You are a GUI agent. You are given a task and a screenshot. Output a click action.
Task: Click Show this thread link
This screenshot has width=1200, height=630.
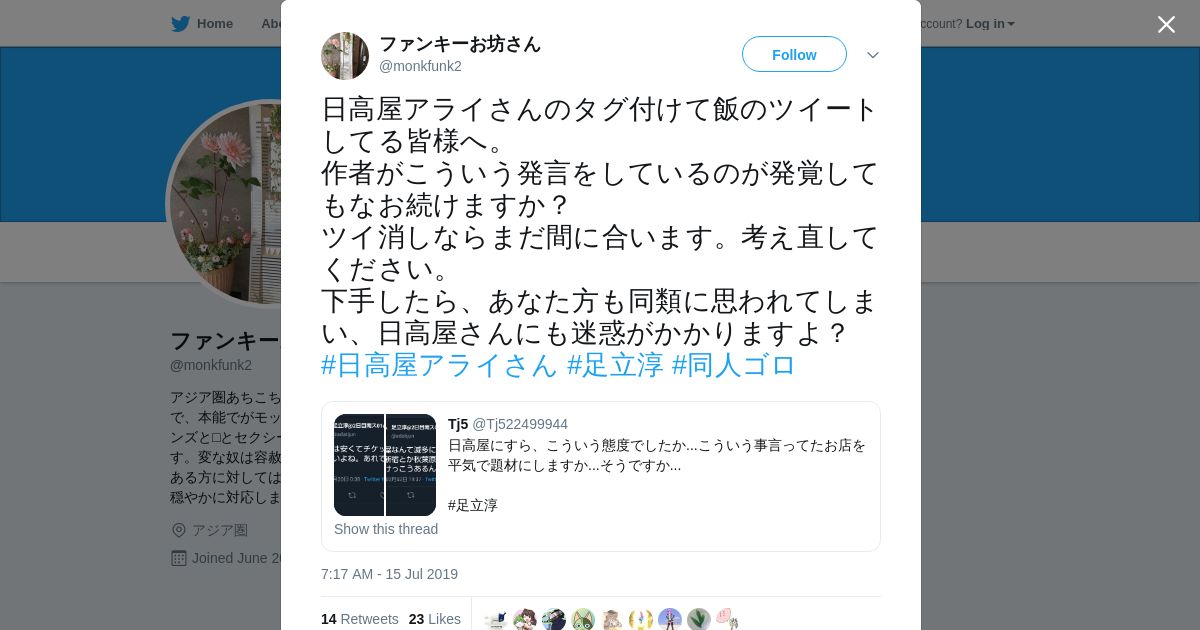(386, 529)
